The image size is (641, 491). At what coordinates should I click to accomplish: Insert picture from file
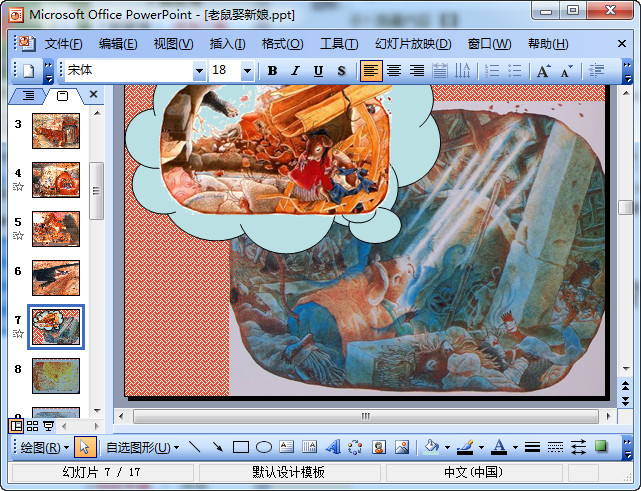[x=402, y=447]
